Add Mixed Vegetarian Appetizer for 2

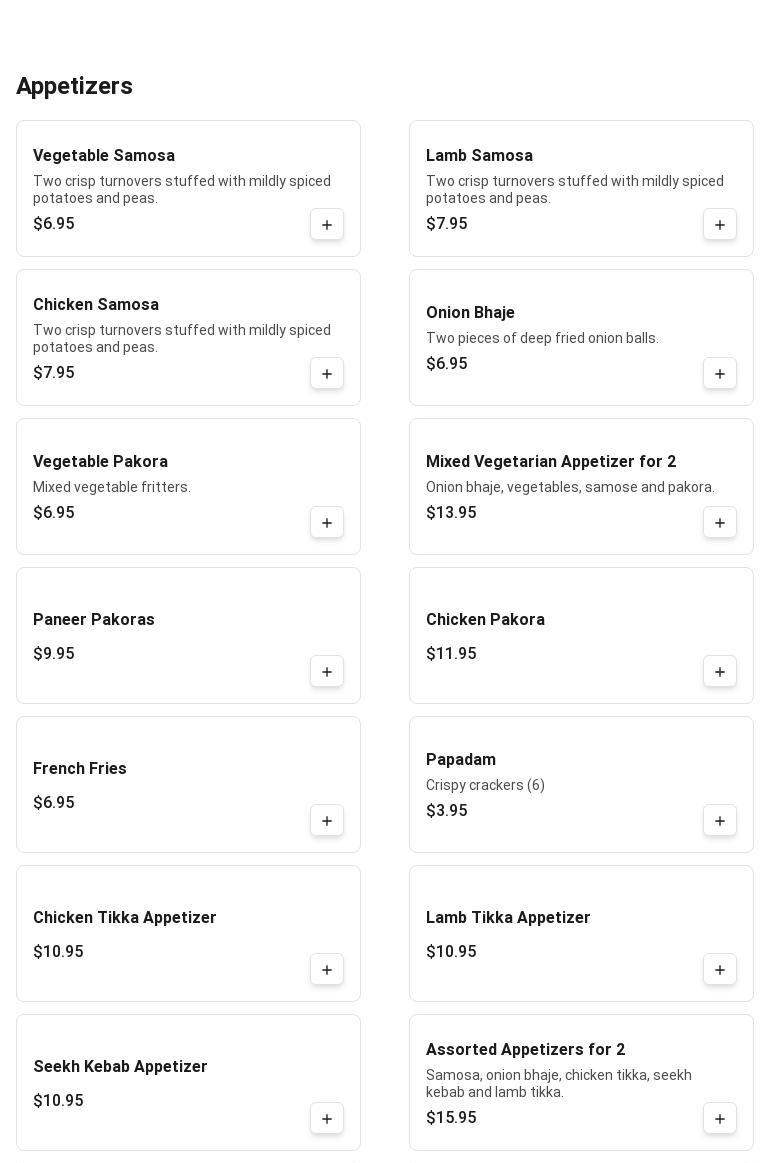click(x=720, y=523)
